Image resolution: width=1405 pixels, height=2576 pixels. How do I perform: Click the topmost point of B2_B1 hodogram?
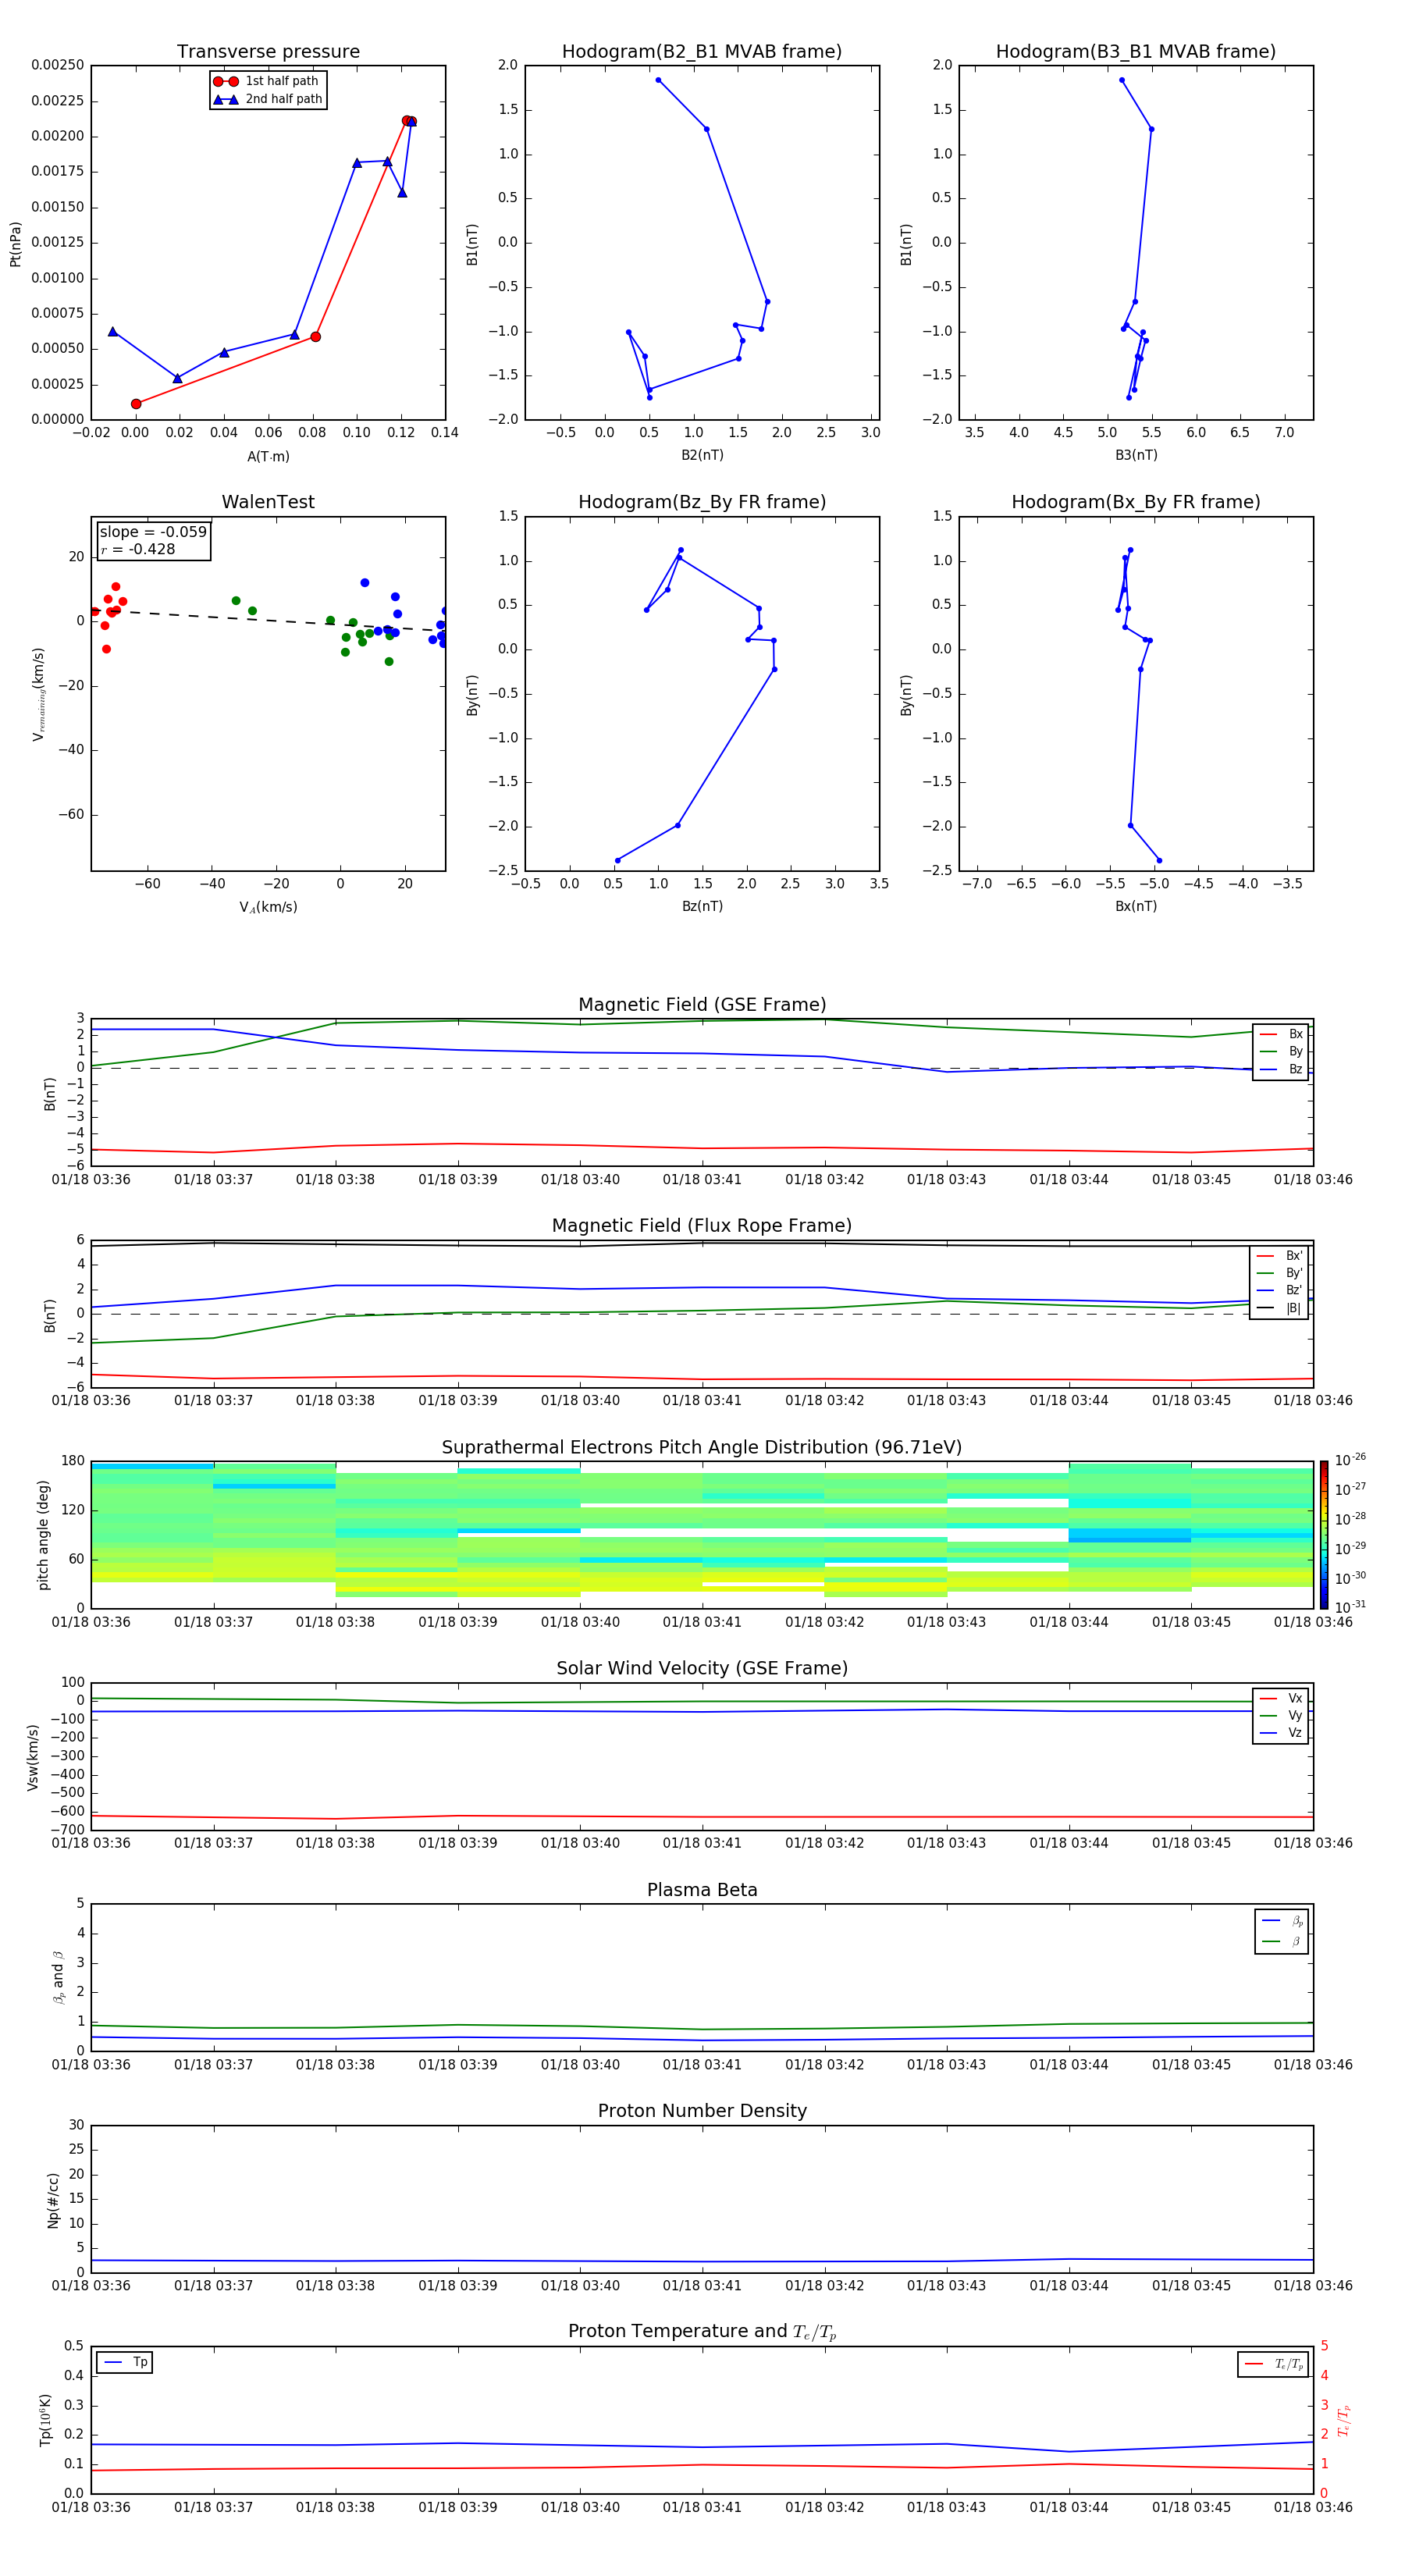tap(658, 80)
